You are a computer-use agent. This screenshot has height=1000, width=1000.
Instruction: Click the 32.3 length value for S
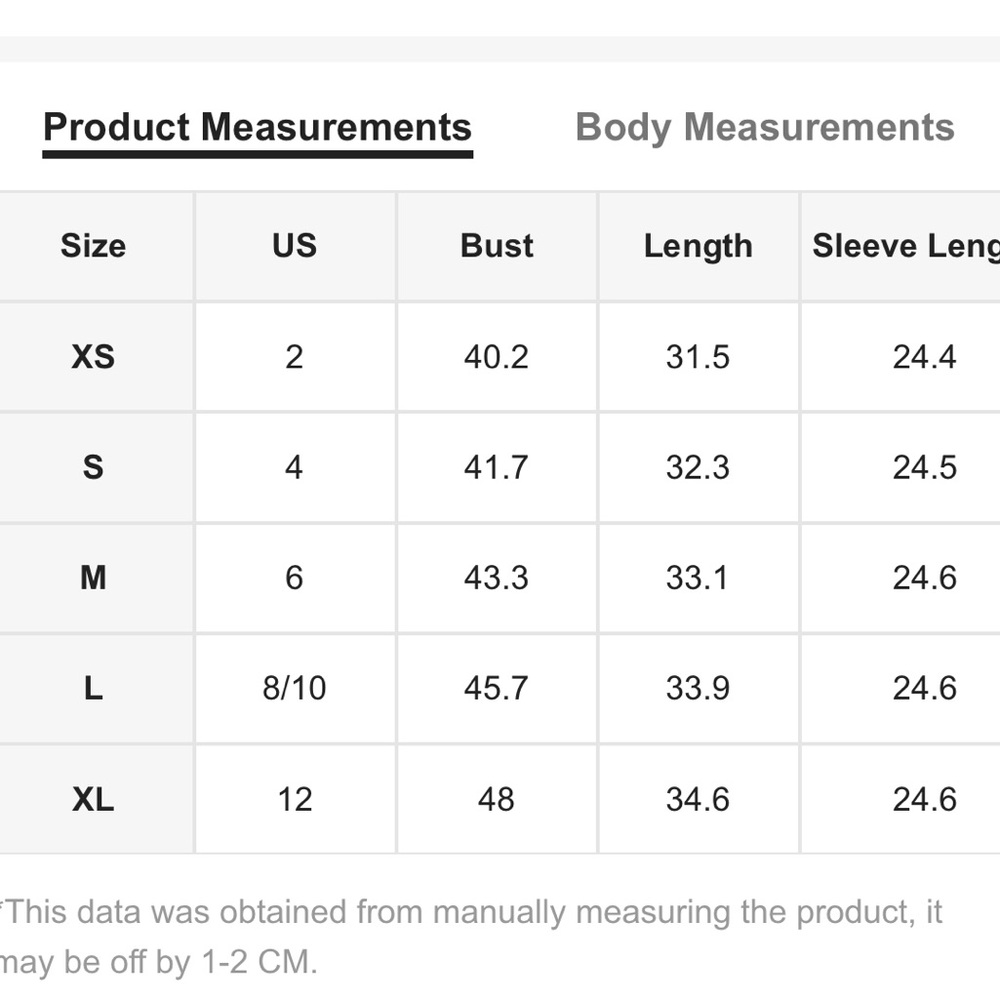pos(698,467)
